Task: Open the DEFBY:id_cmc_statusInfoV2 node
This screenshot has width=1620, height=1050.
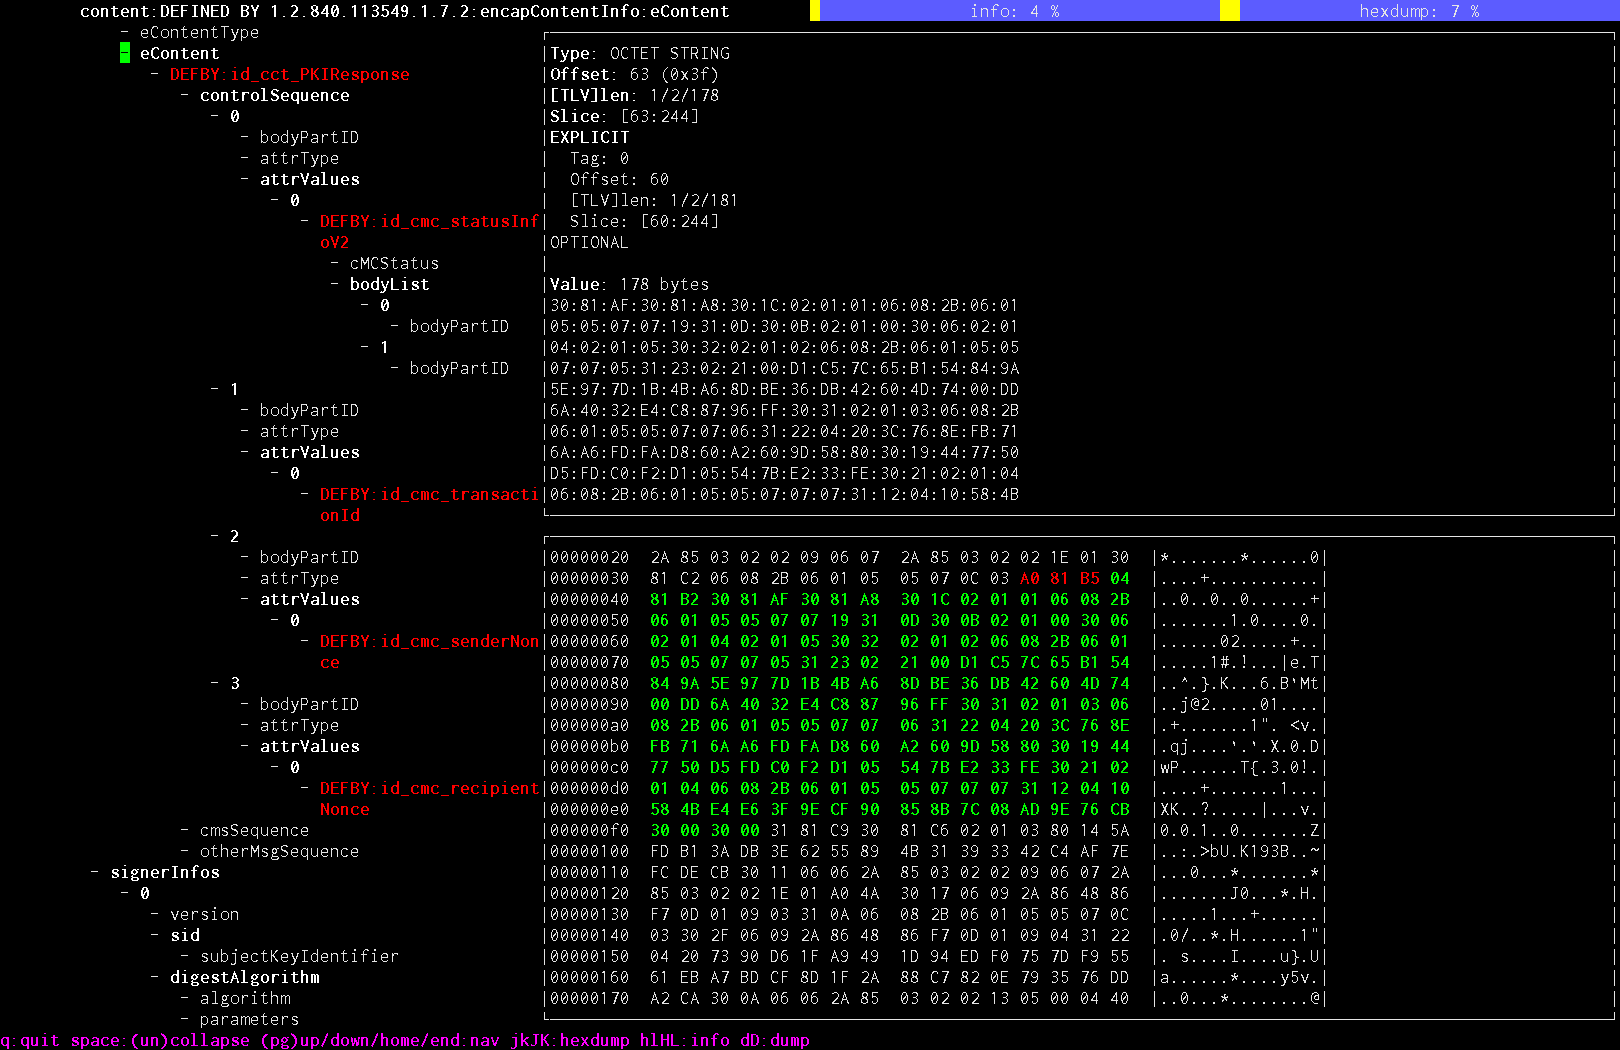Action: [x=429, y=231]
